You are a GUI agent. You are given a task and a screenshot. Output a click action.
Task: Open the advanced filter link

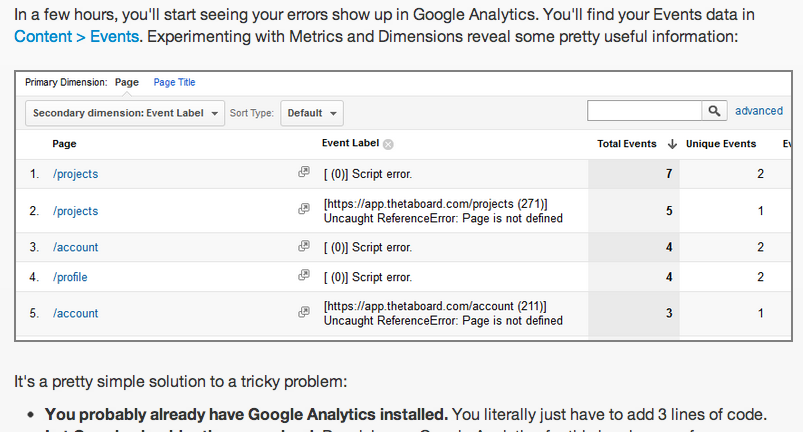pos(759,111)
